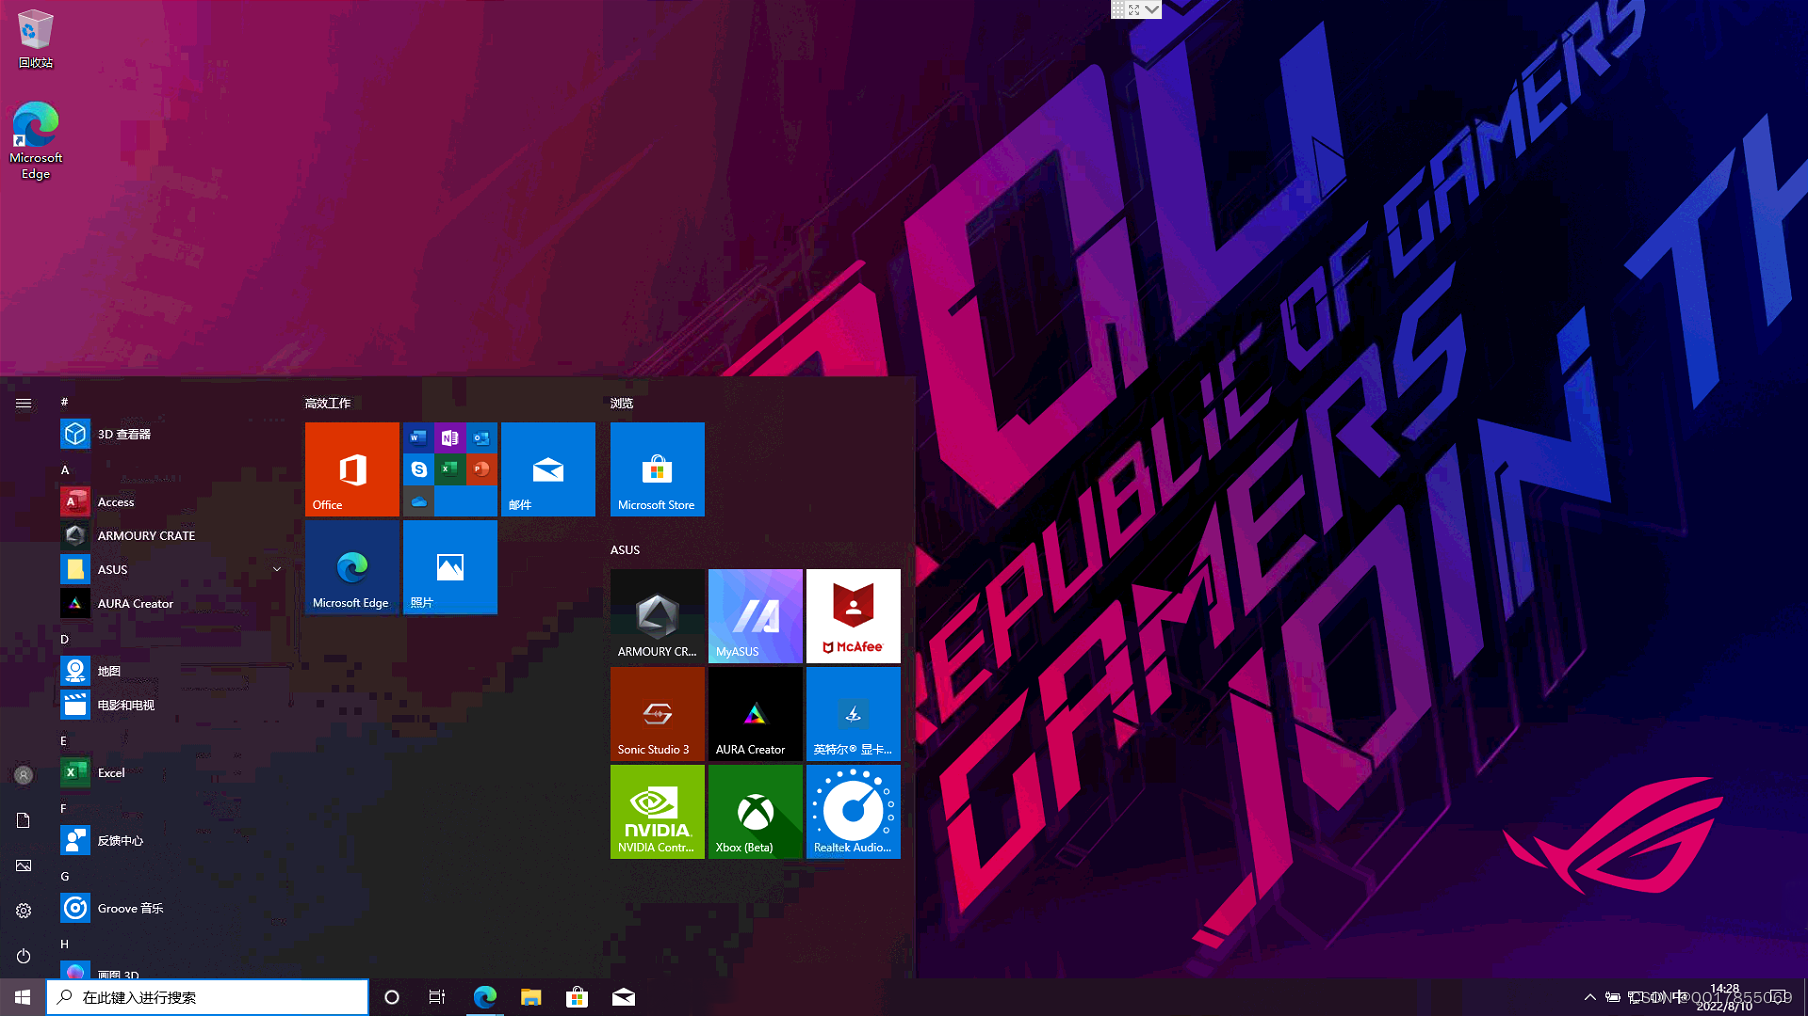Expand the start menu hamburger button
This screenshot has height=1016, width=1808.
pyautogui.click(x=23, y=403)
